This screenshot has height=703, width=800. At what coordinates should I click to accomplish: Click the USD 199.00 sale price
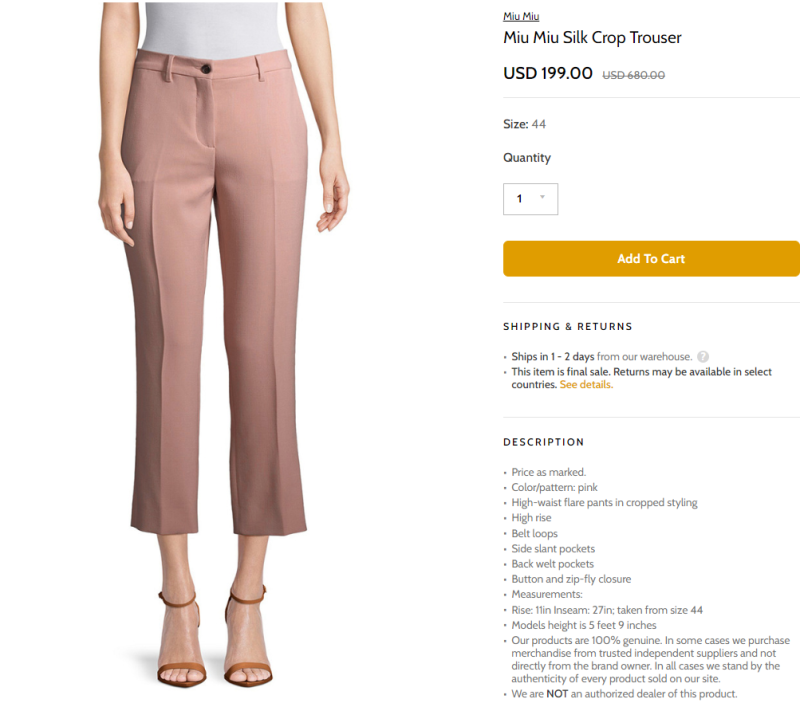click(548, 73)
